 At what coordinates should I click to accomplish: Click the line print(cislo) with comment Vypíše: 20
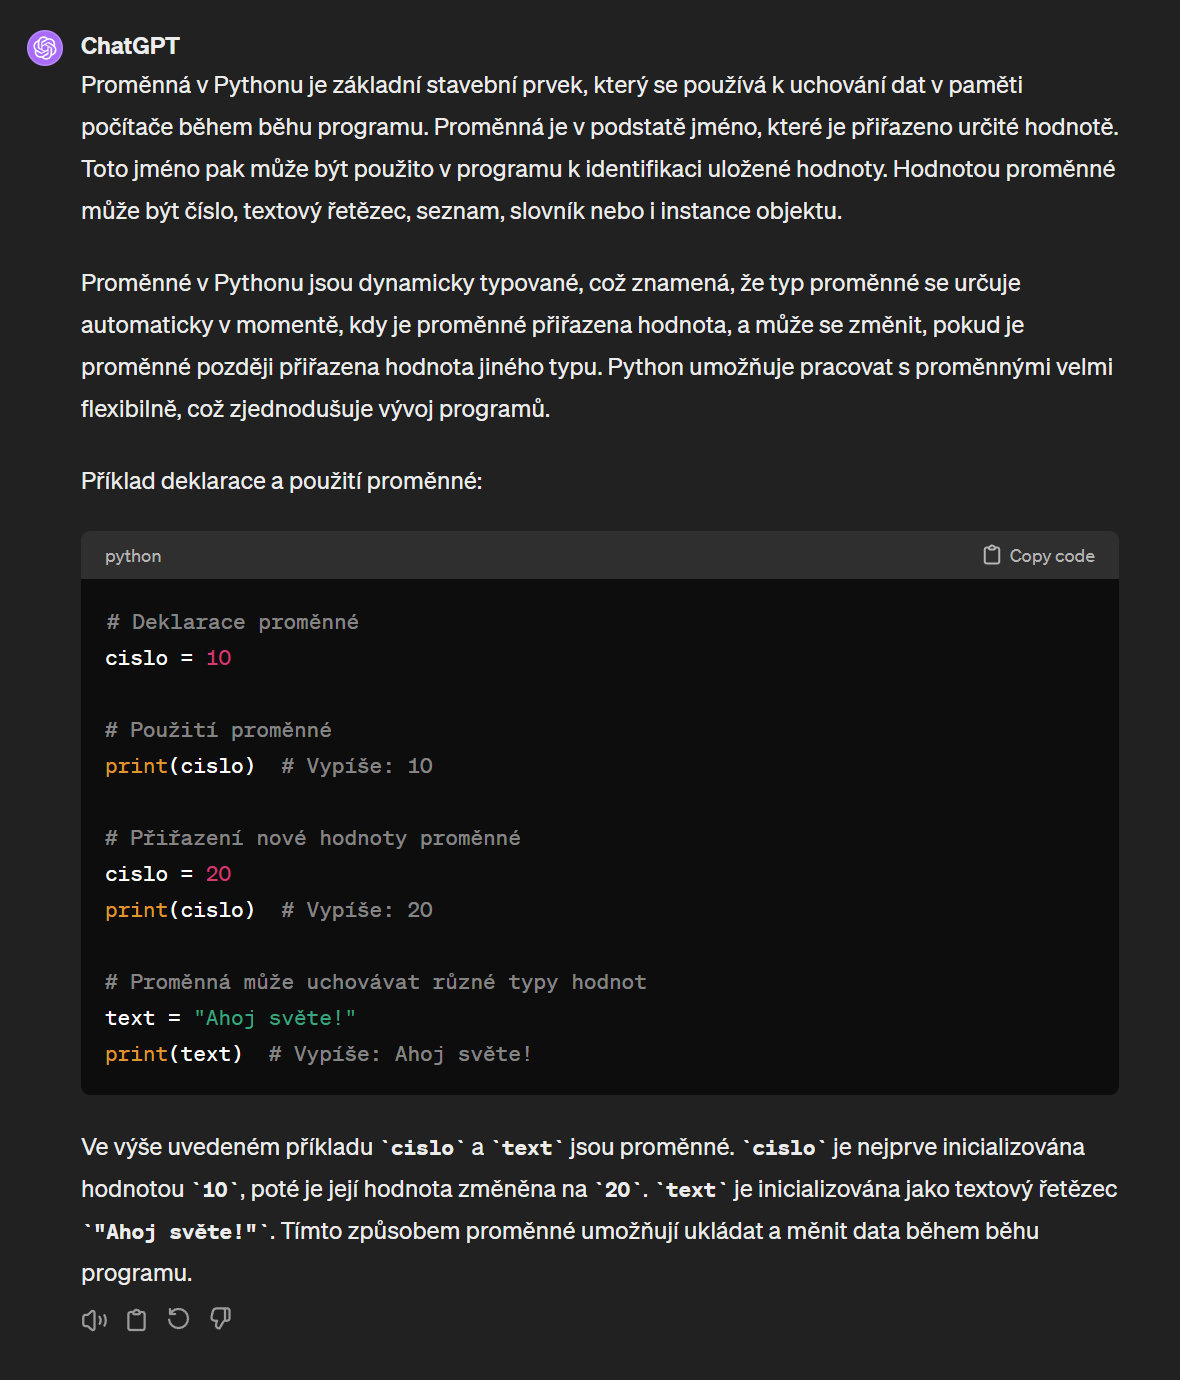click(180, 910)
